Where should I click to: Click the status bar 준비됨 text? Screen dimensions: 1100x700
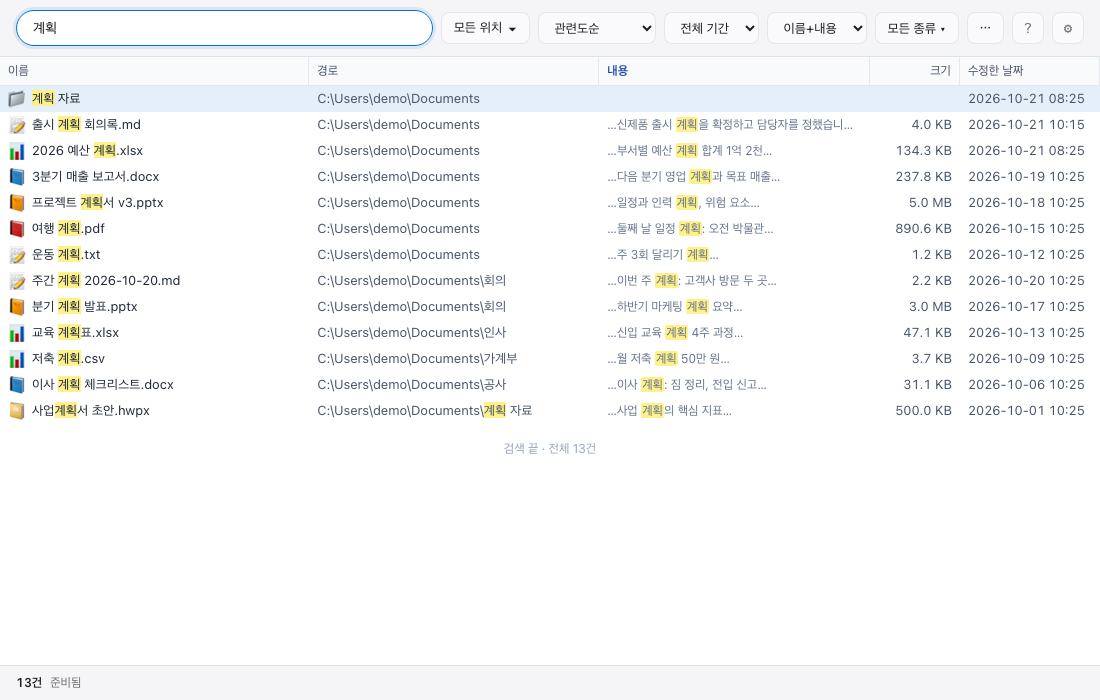tap(66, 682)
